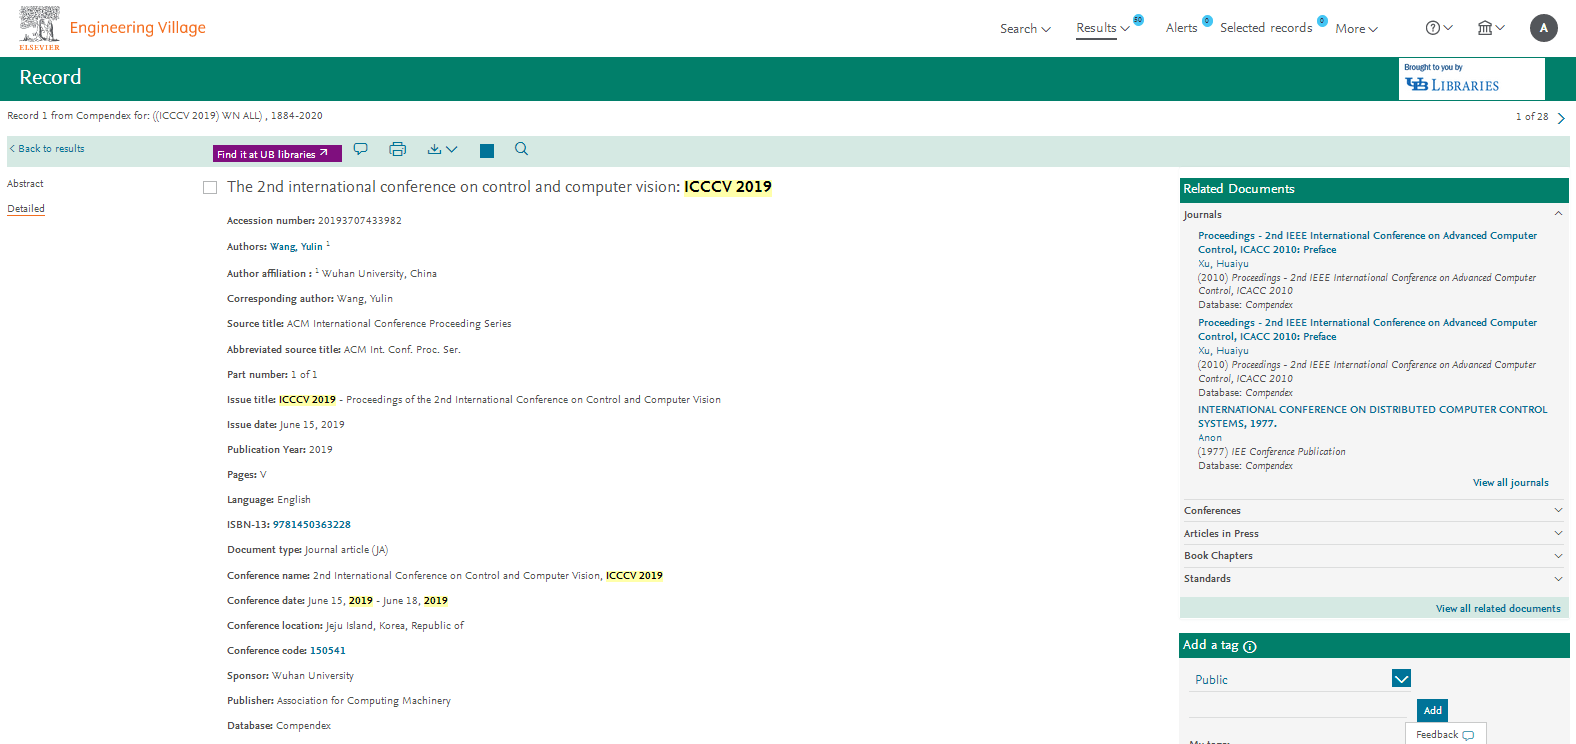Click the Add tag button
This screenshot has height=744, width=1576.
point(1432,710)
